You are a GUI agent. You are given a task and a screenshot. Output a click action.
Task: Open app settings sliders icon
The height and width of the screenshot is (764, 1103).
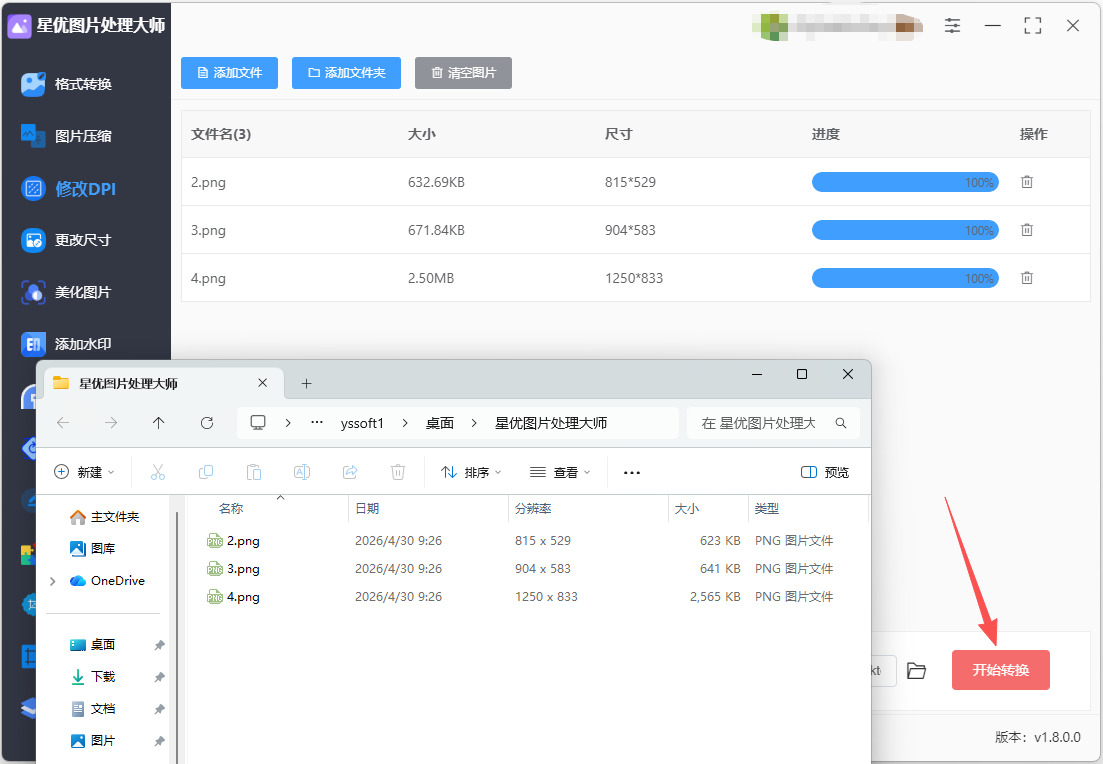click(x=952, y=26)
